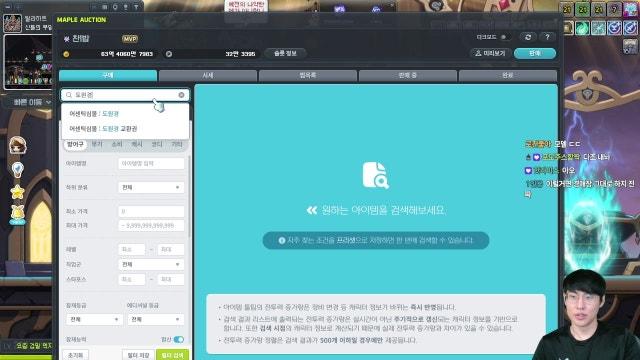Click the magnifier icon in the search field
This screenshot has height=360, width=640.
click(x=69, y=95)
